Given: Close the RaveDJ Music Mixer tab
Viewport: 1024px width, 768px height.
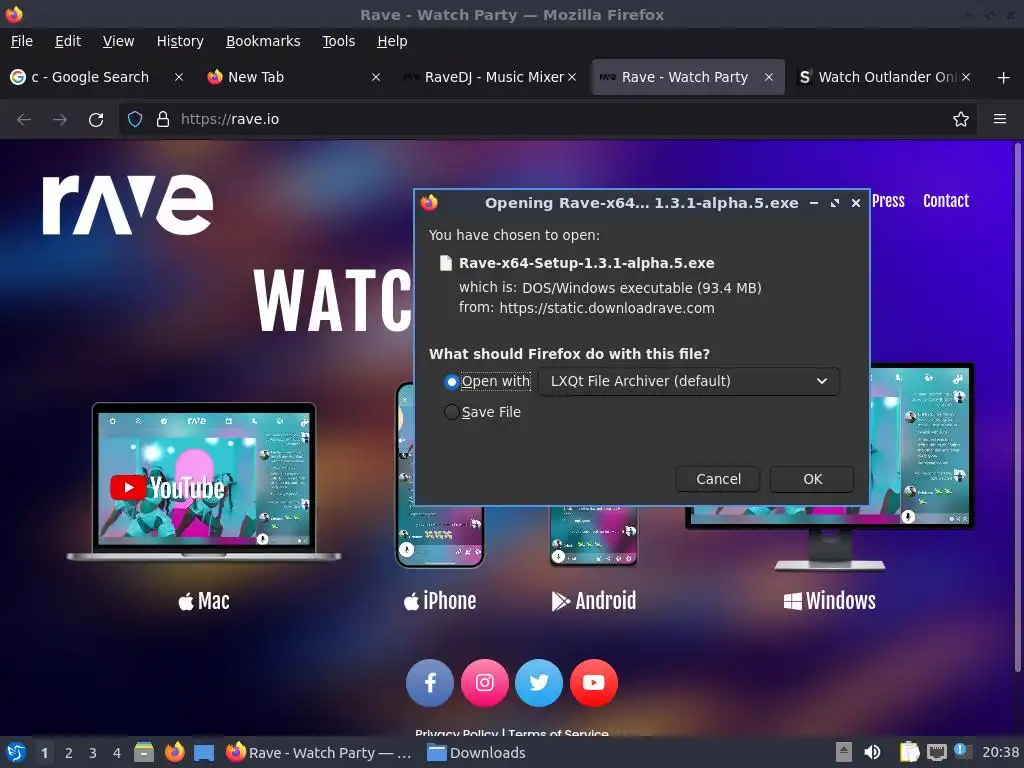Looking at the screenshot, I should click(571, 77).
